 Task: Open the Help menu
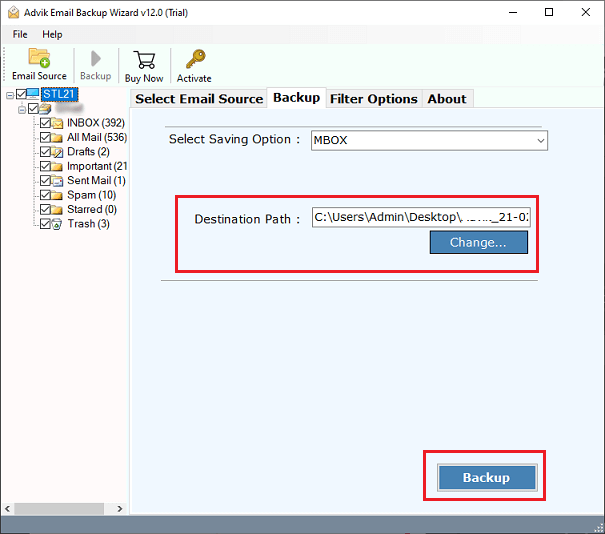coord(52,34)
